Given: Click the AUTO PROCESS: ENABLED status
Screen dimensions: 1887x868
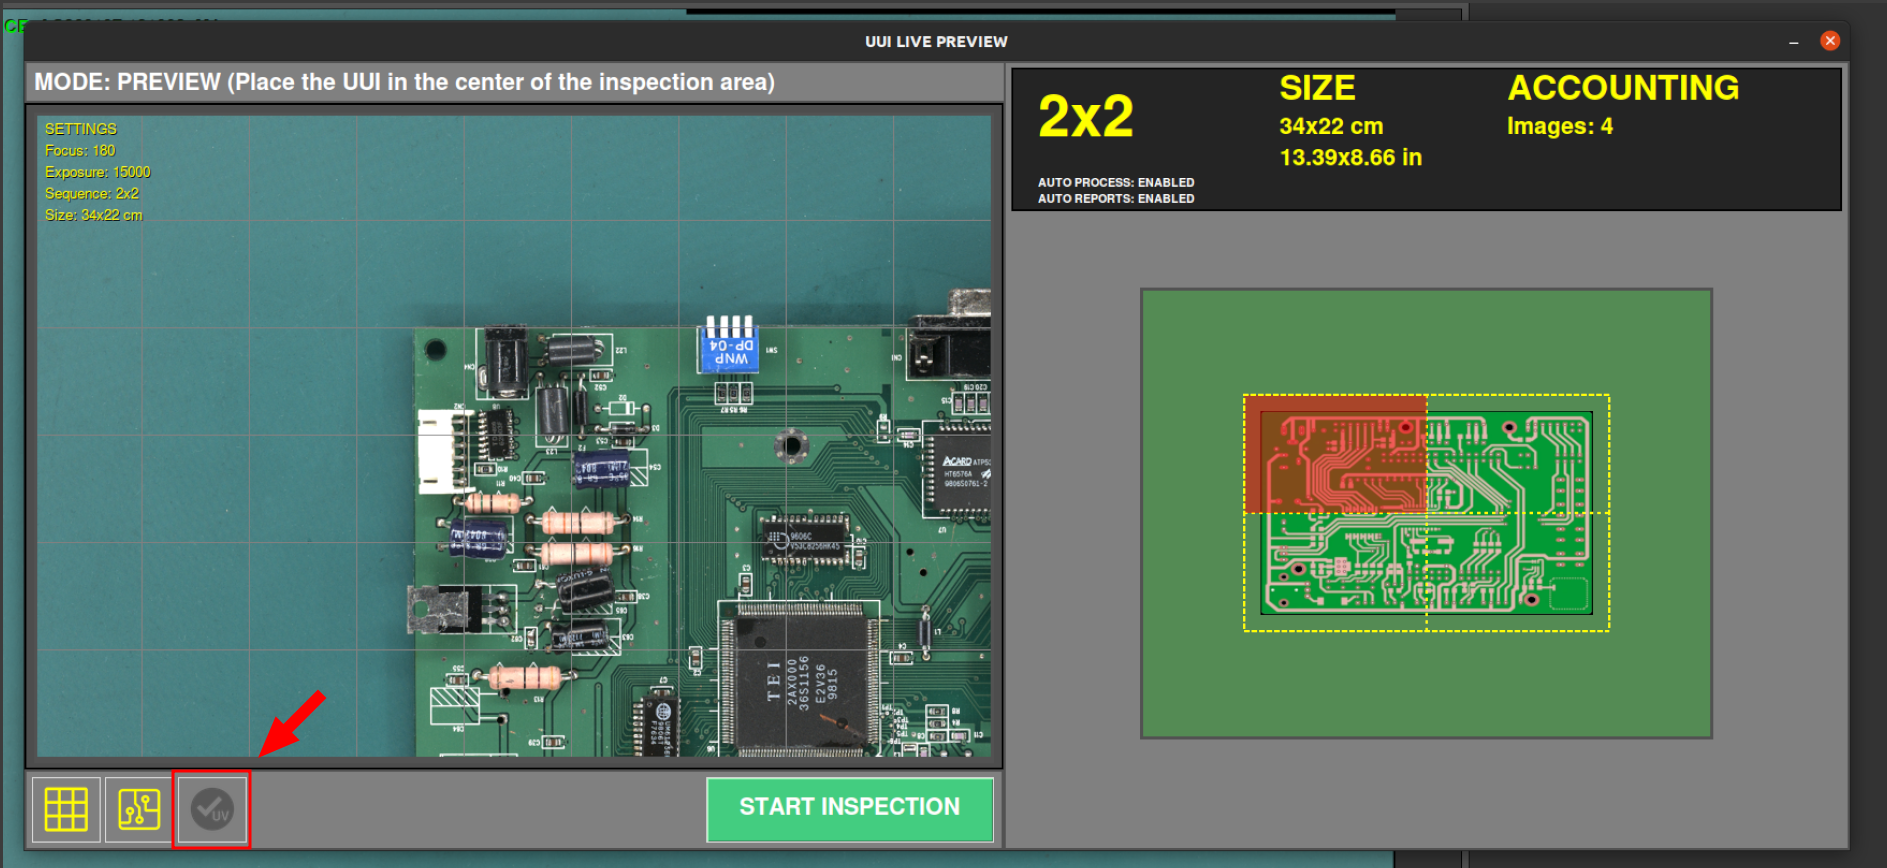Looking at the screenshot, I should [1116, 183].
